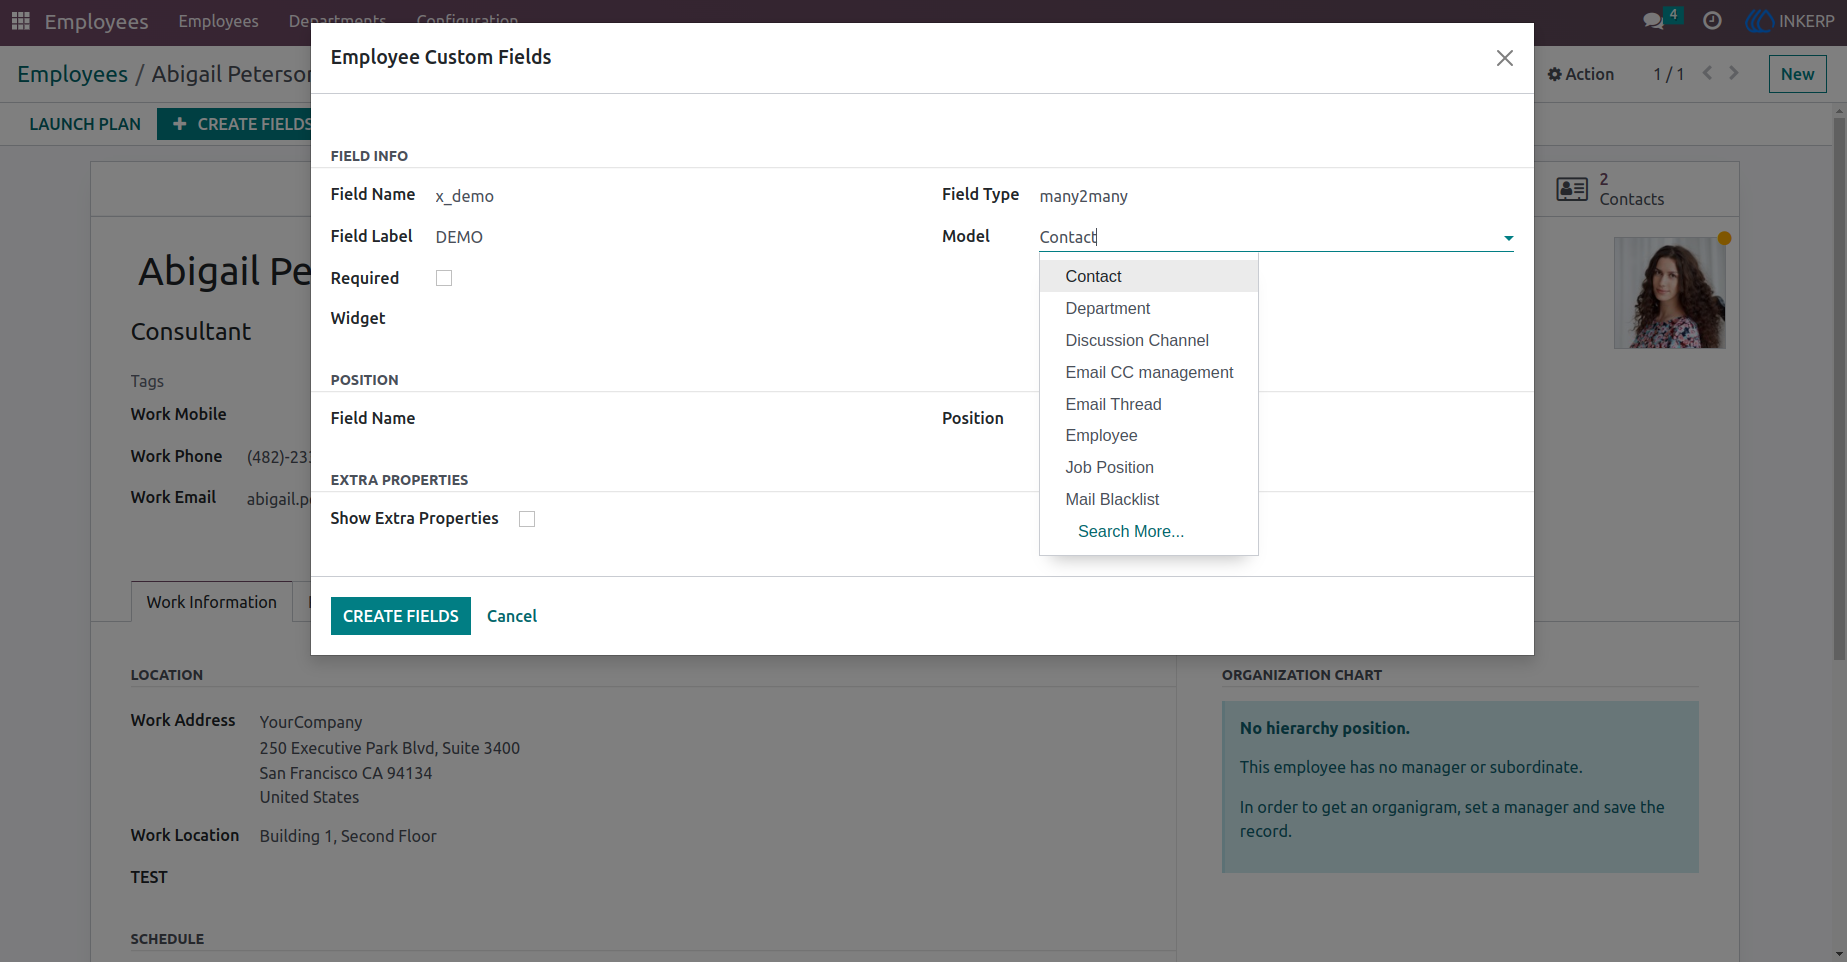Open the Employees top menu item
This screenshot has width=1847, height=962.
(x=218, y=21)
